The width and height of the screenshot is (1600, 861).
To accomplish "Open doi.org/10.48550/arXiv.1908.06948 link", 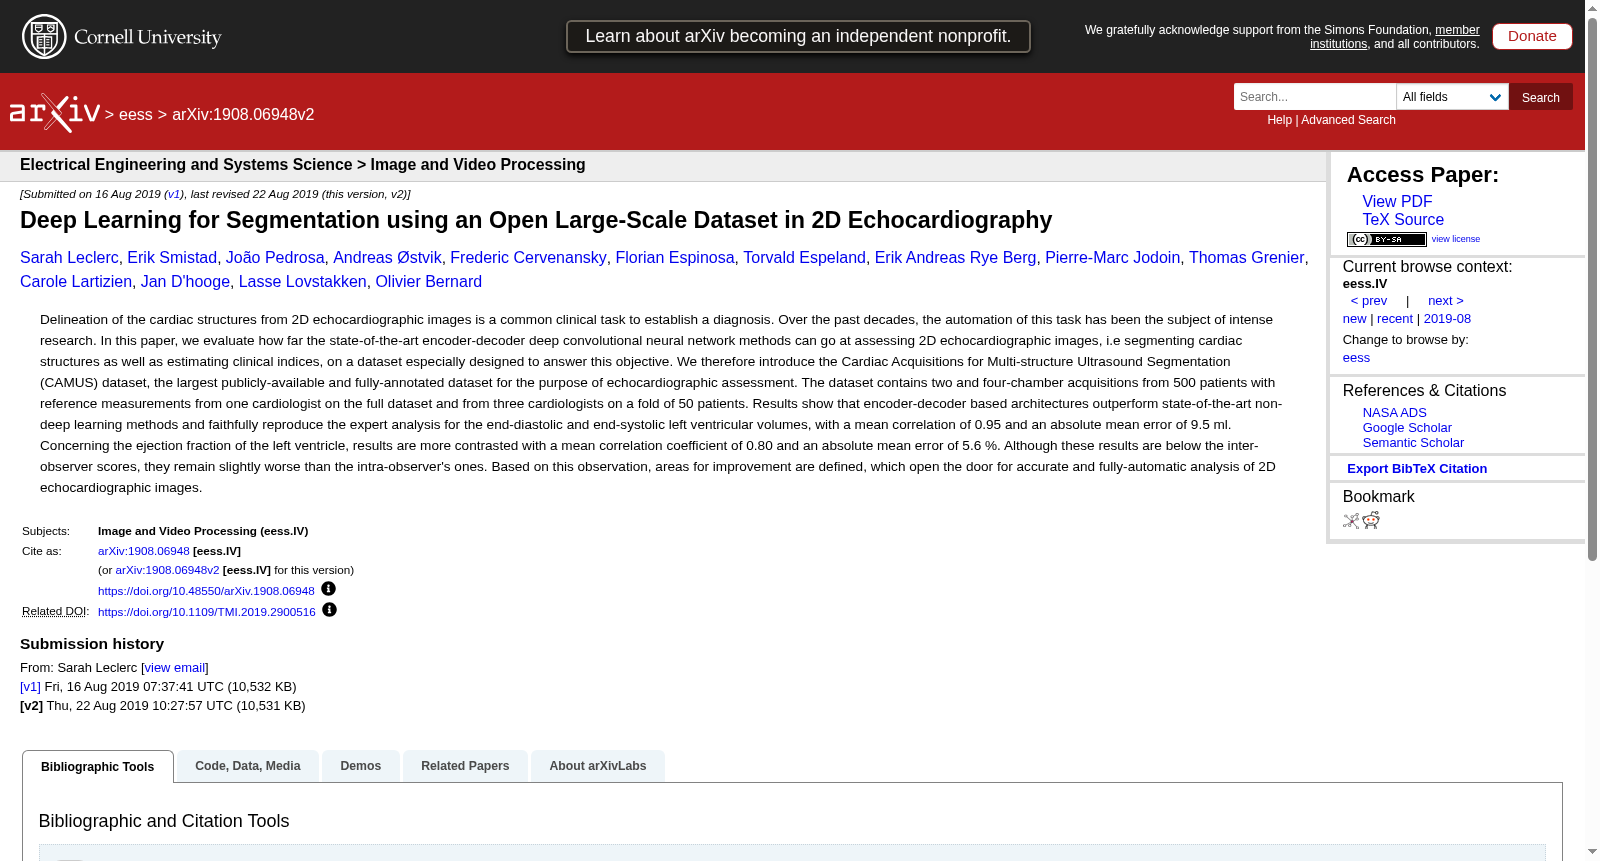I will coord(206,591).
